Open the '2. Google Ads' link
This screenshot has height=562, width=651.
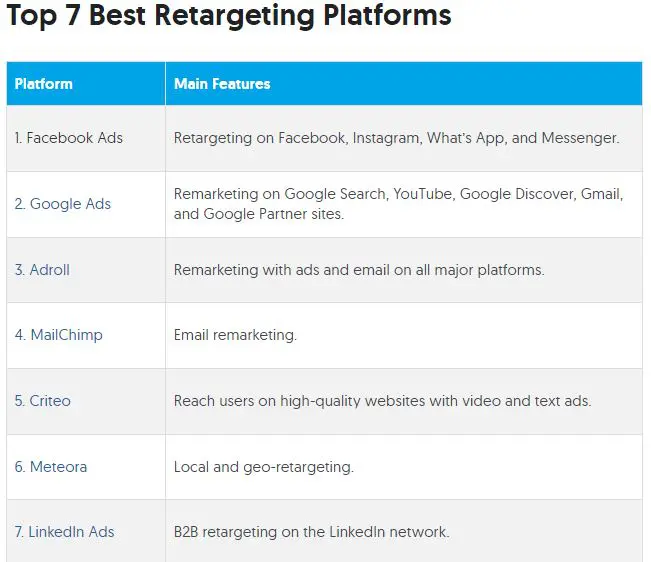[x=63, y=204]
